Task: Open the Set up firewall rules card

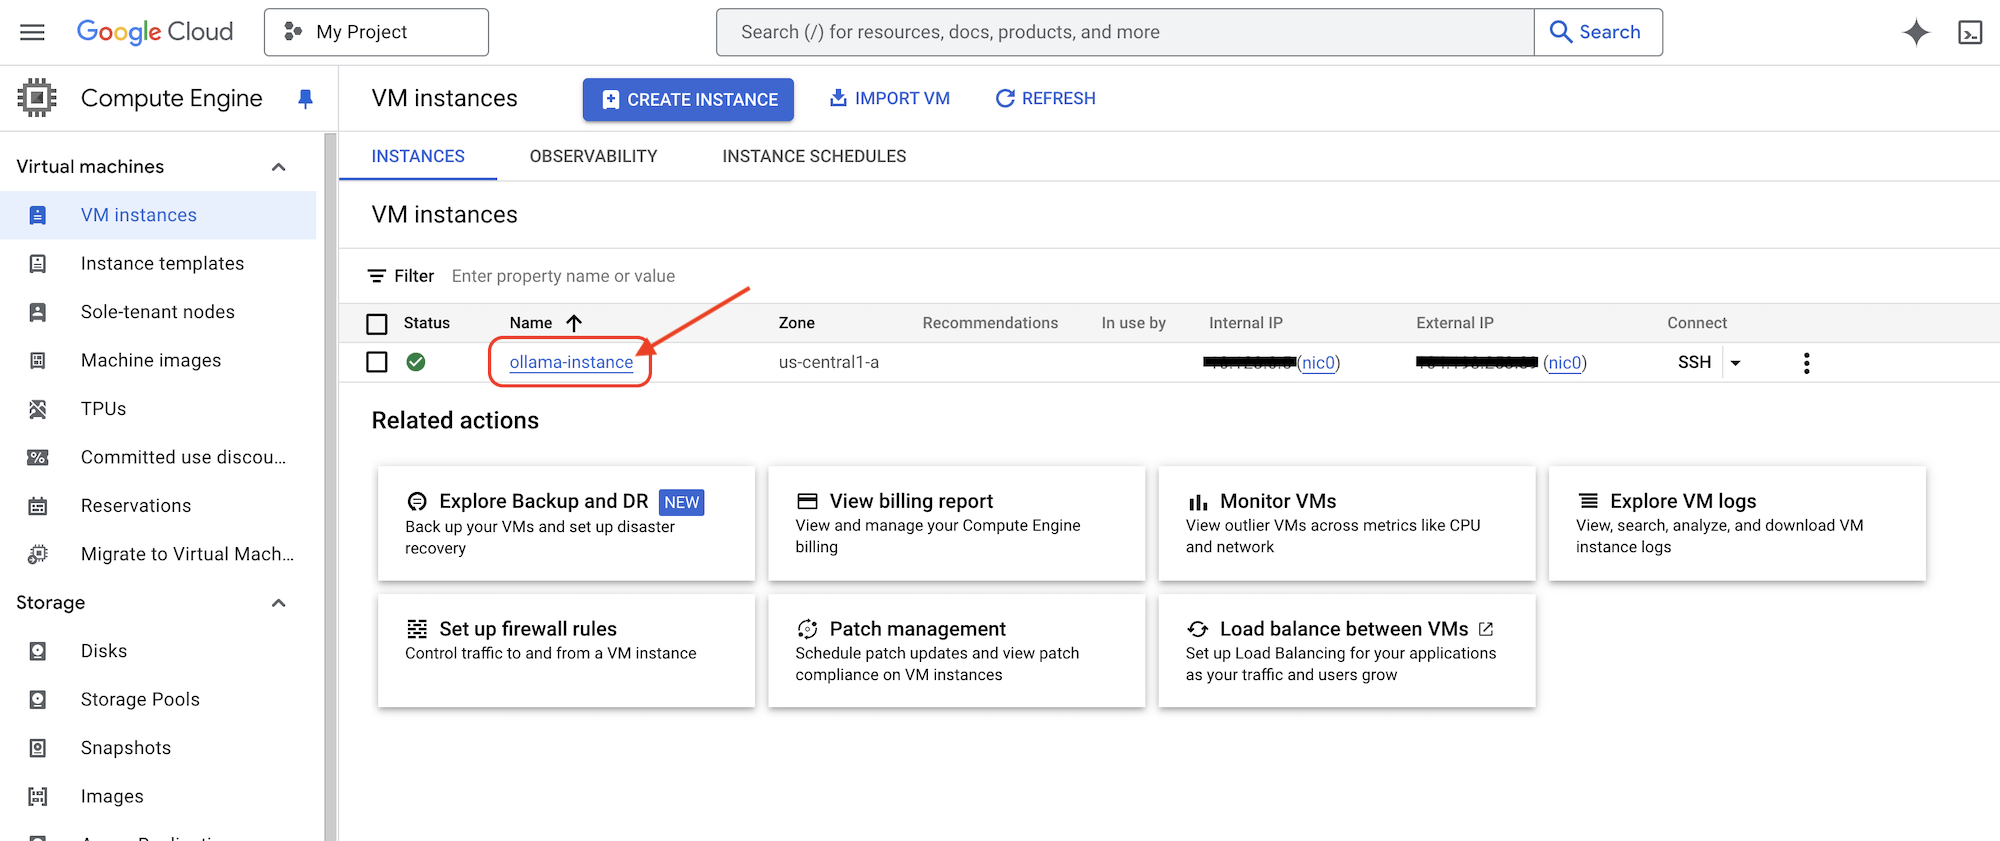Action: click(565, 650)
